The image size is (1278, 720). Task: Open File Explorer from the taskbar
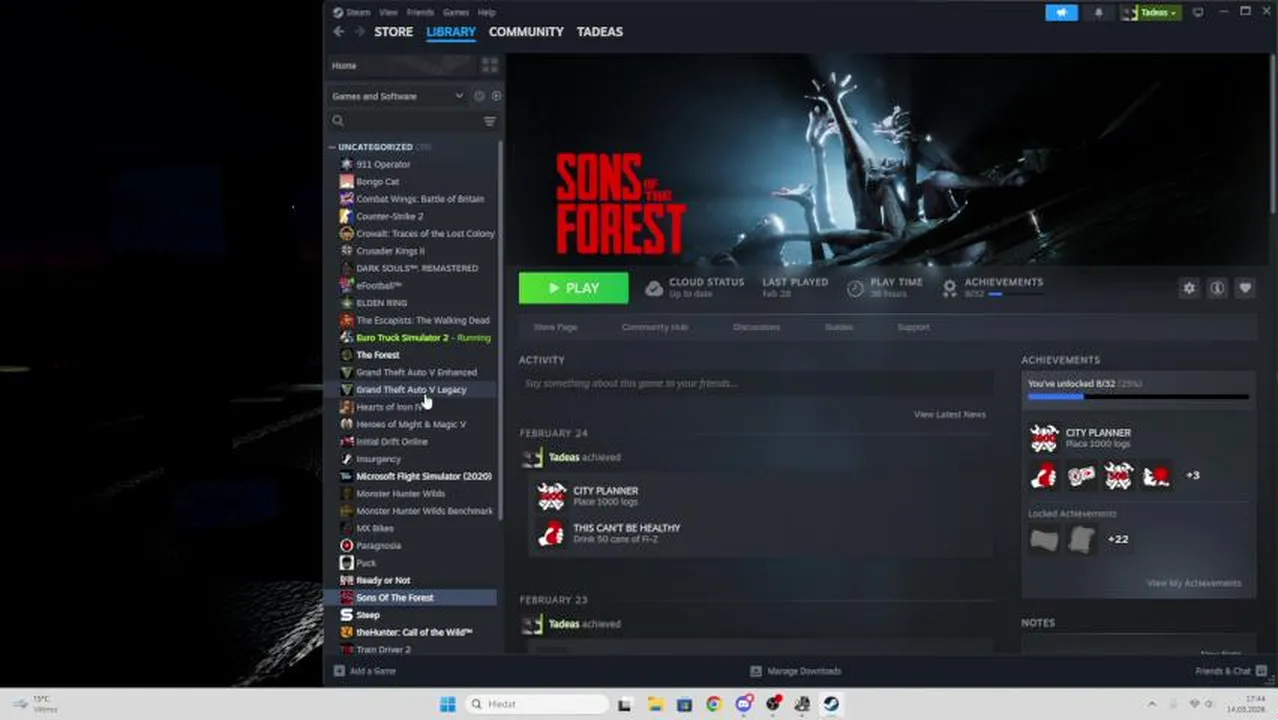click(x=655, y=704)
